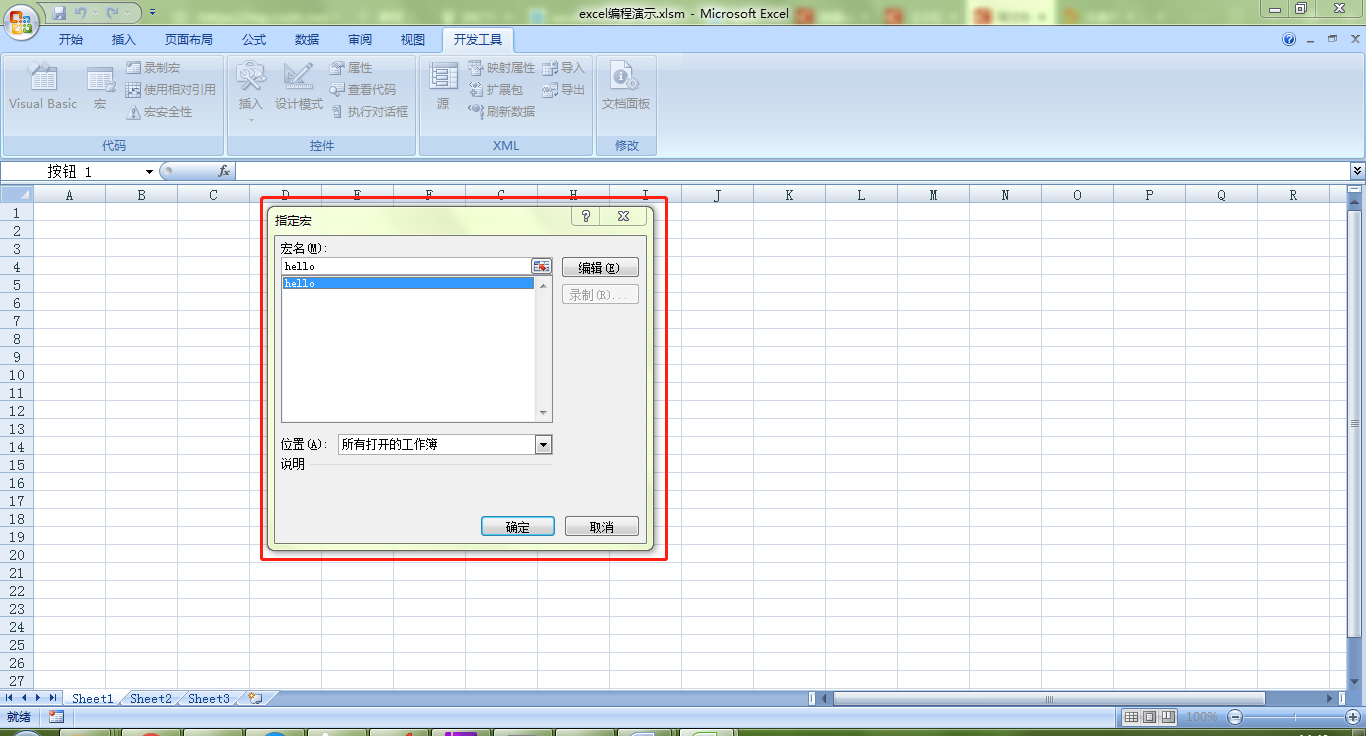Open the 插入 controls dropdown
Image resolution: width=1366 pixels, height=736 pixels.
click(250, 91)
